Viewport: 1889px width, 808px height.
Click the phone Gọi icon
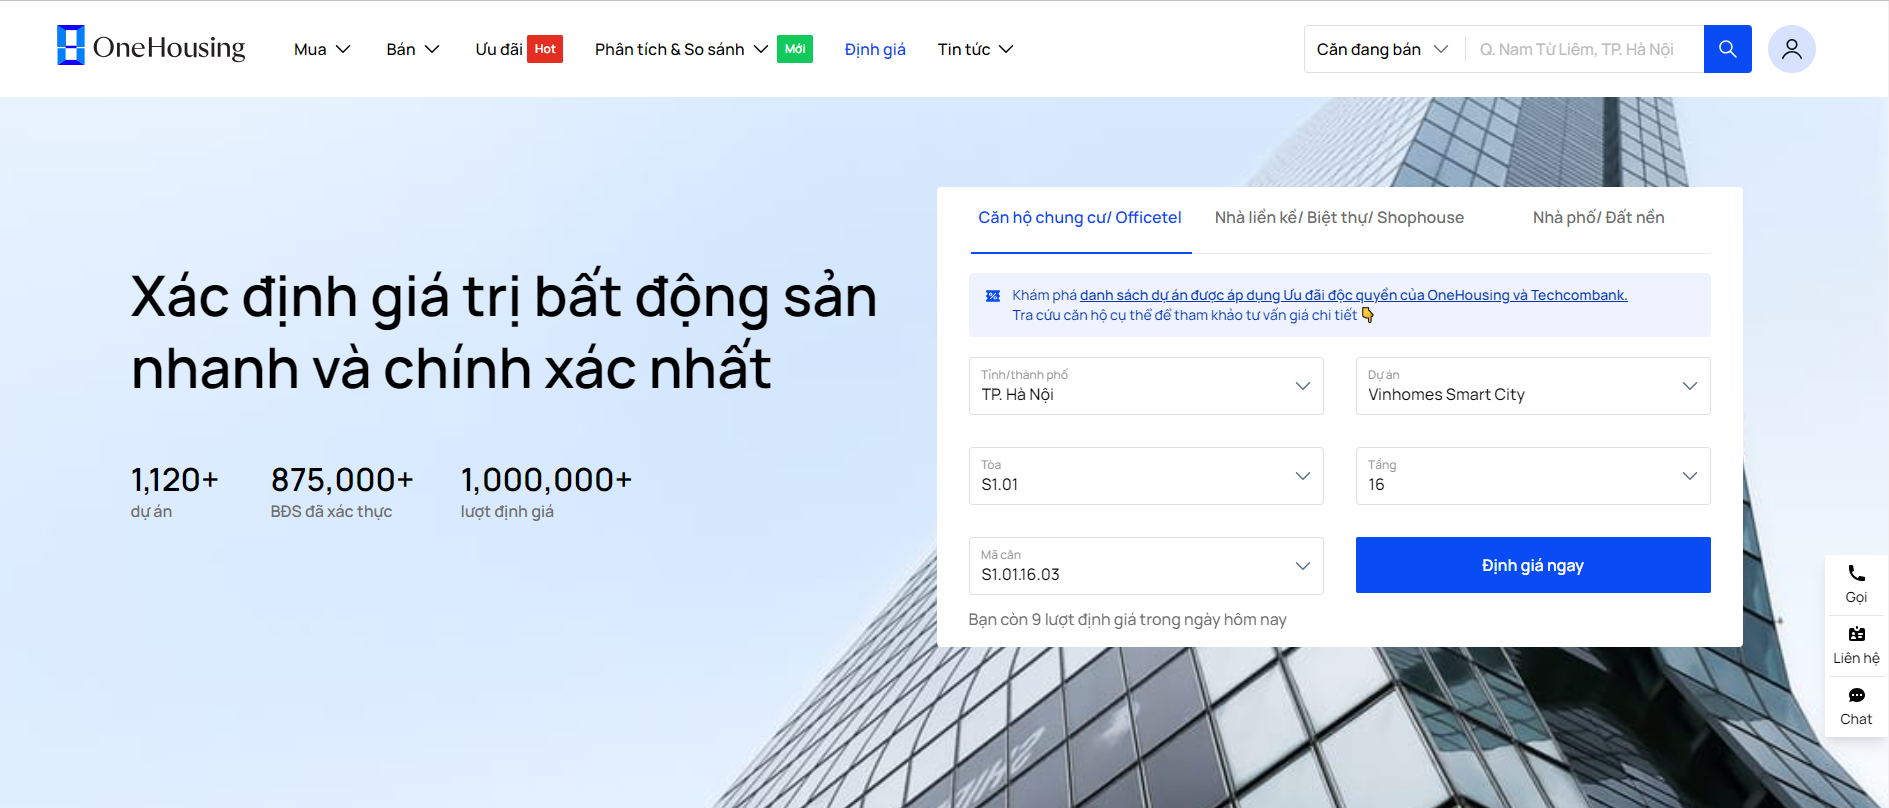1856,574
